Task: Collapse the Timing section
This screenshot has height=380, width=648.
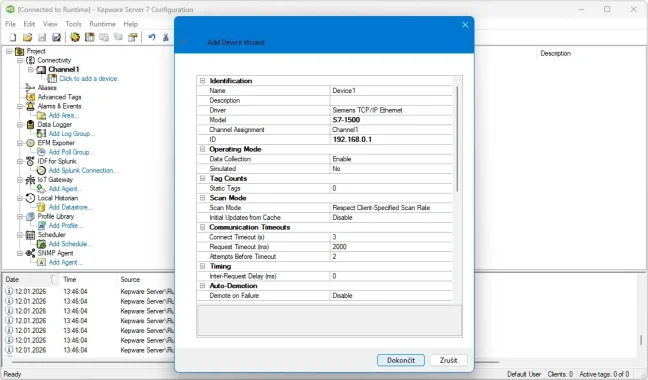Action: [202, 266]
